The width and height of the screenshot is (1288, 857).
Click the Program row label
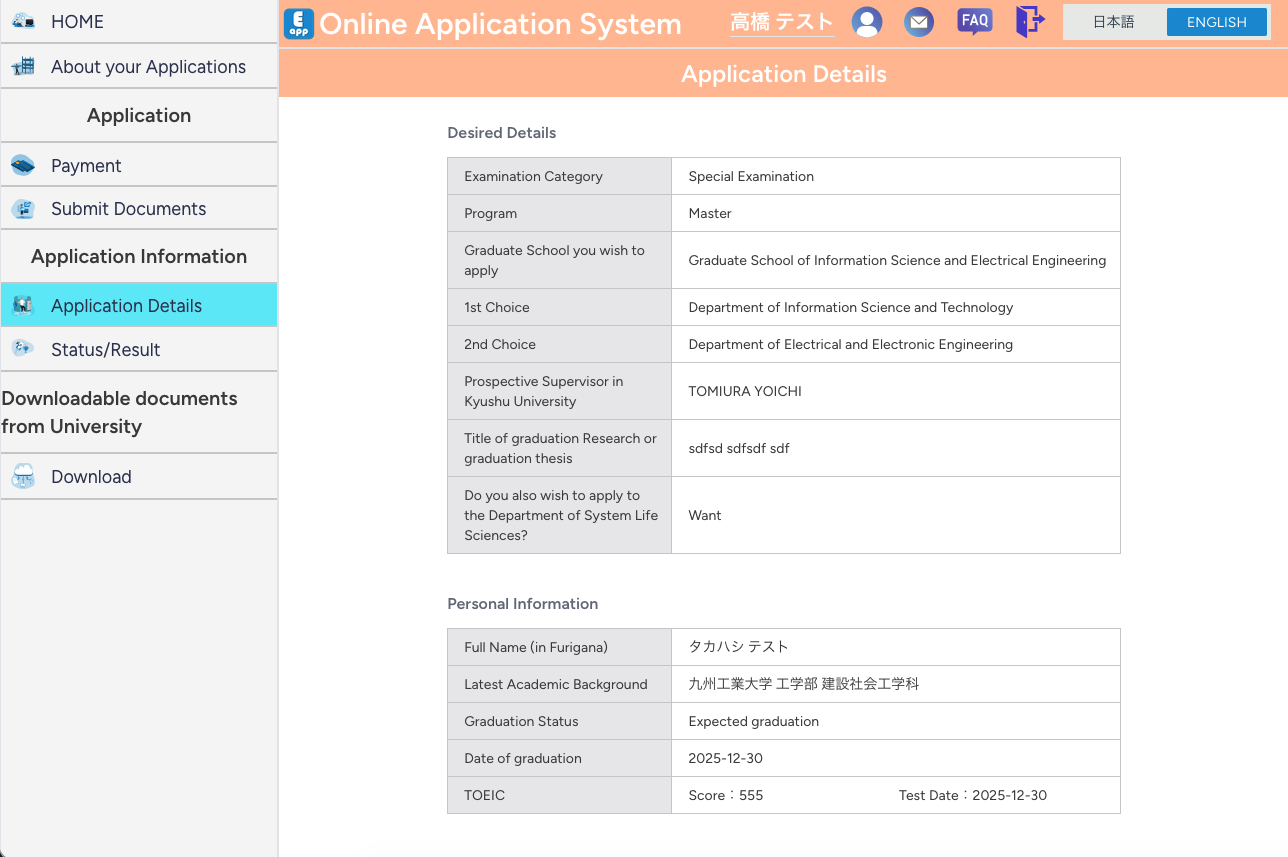tap(491, 213)
